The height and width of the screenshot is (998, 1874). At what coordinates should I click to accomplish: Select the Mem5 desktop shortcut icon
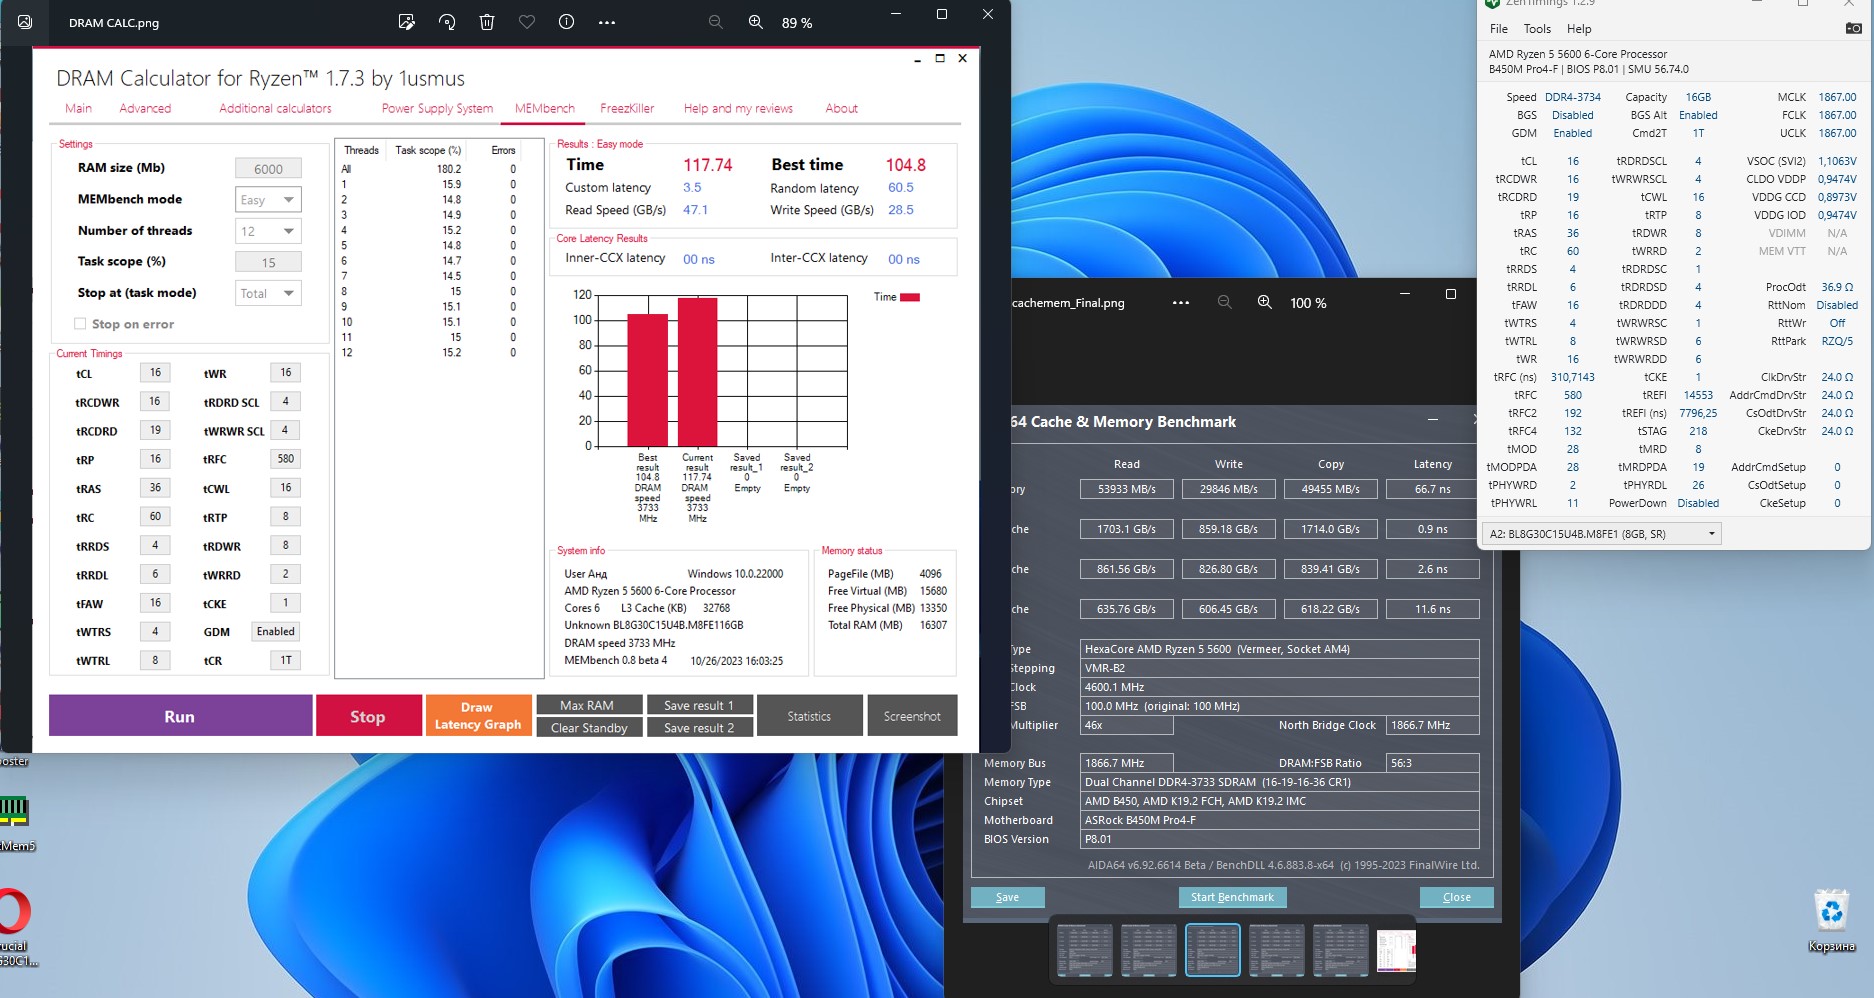15,822
